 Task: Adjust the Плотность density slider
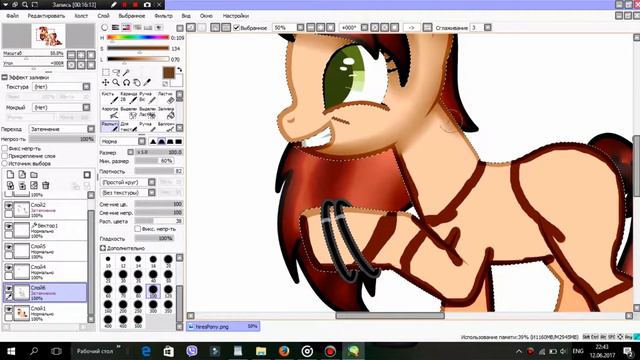(x=158, y=171)
